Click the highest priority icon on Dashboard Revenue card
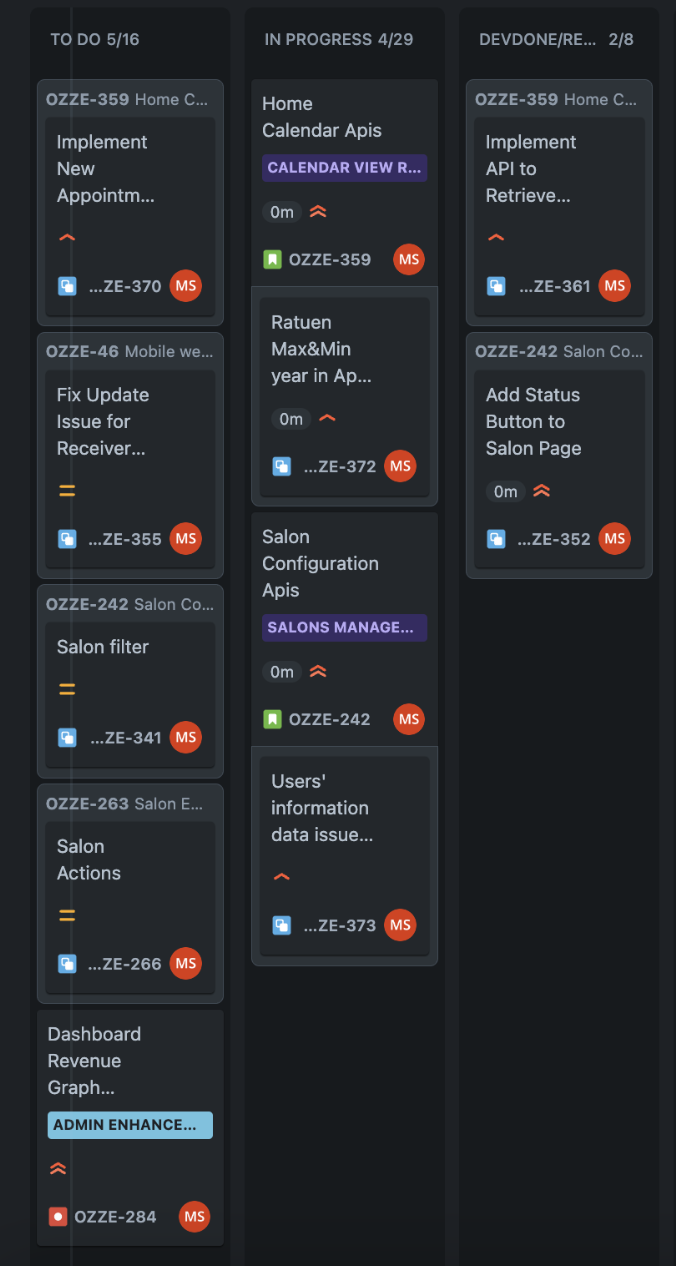Screen dimensions: 676x1266 click(x=58, y=1168)
